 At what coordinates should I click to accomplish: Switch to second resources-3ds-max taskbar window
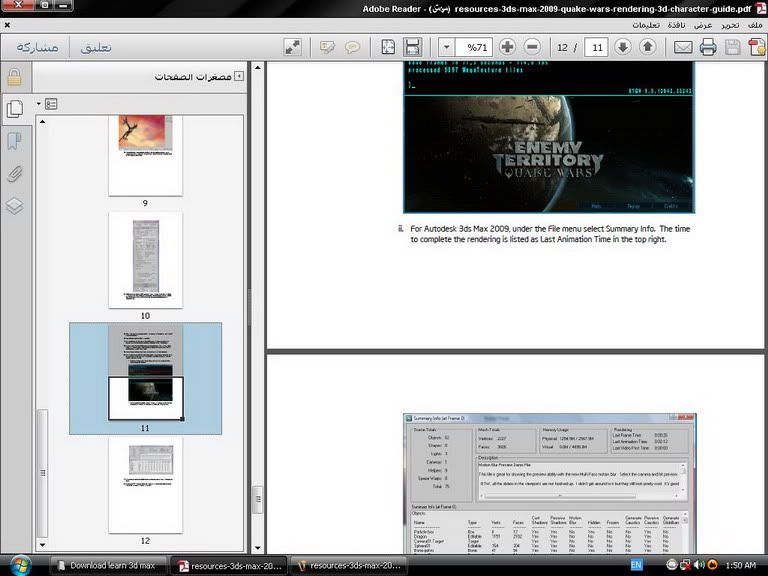349,566
